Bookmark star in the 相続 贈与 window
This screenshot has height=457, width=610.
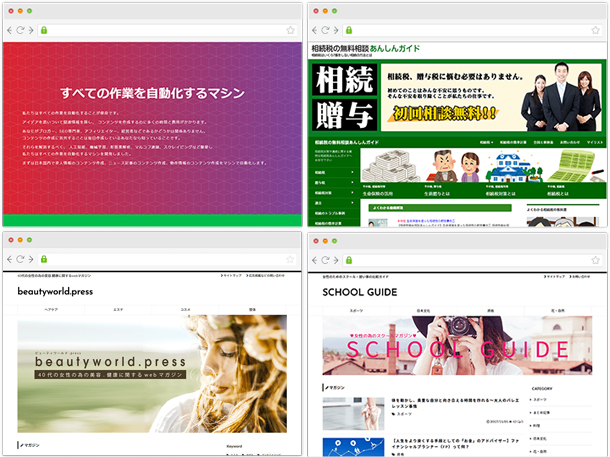click(x=595, y=30)
